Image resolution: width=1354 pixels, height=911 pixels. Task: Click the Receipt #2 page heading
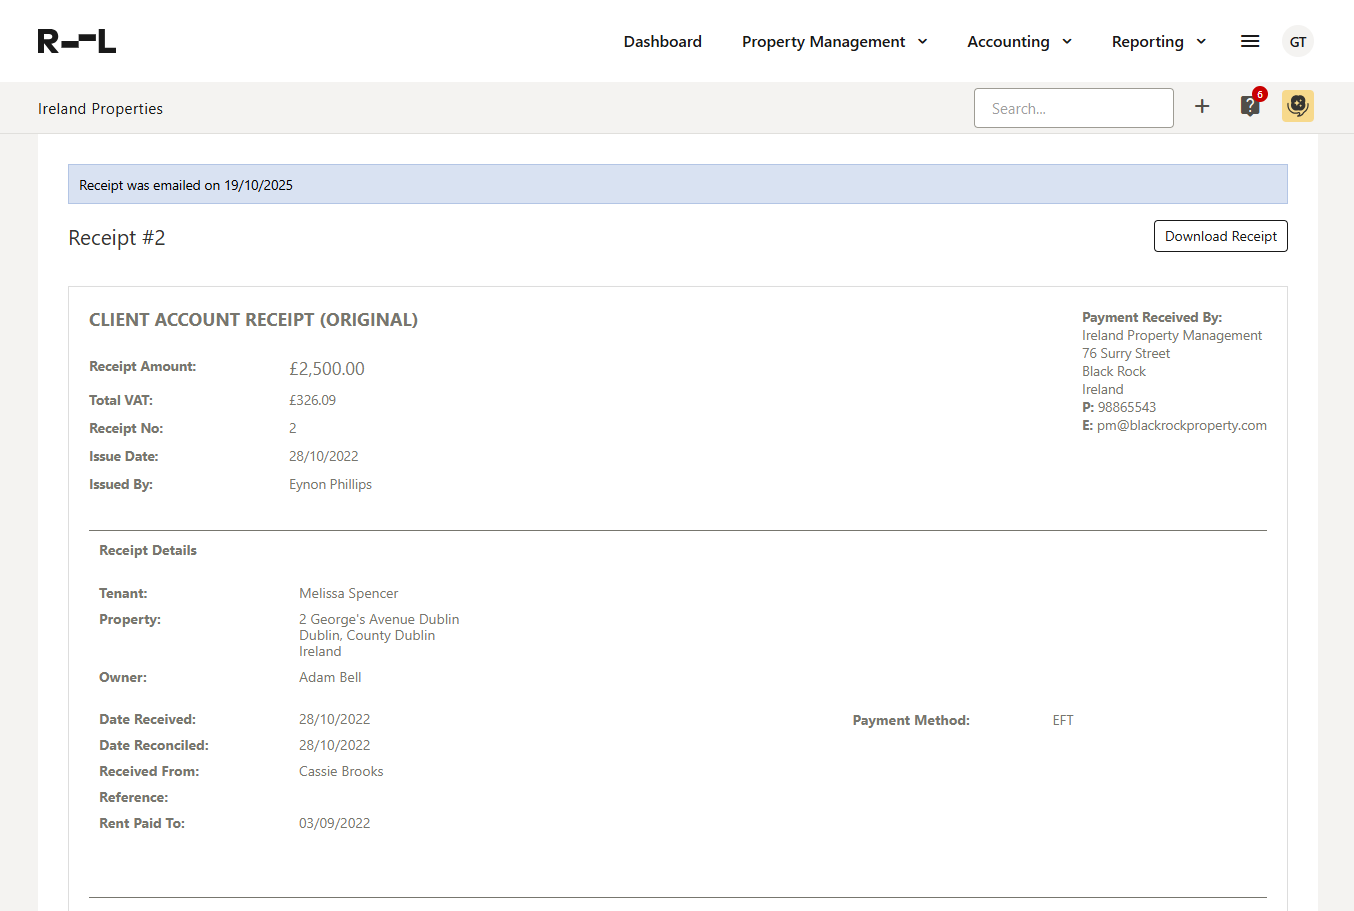pyautogui.click(x=117, y=238)
